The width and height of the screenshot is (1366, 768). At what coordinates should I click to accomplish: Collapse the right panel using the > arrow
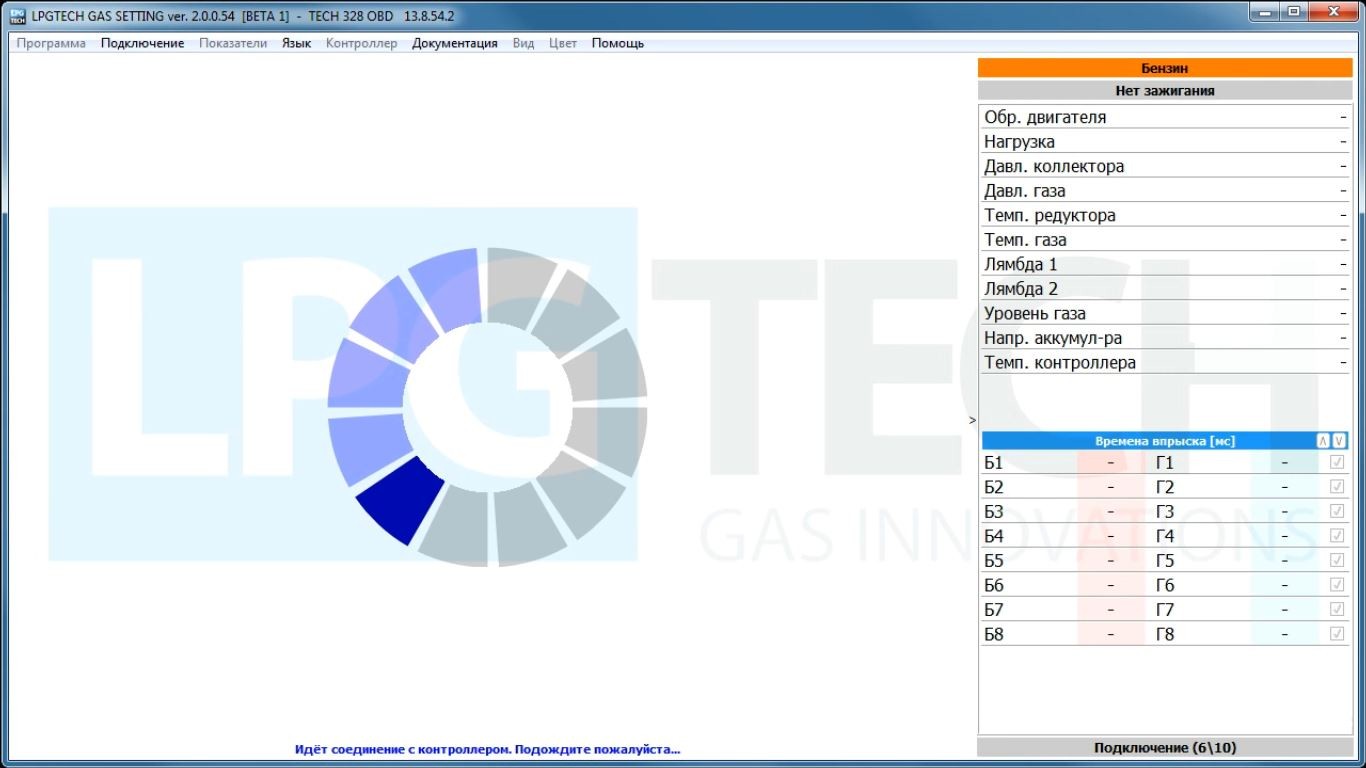pos(972,420)
